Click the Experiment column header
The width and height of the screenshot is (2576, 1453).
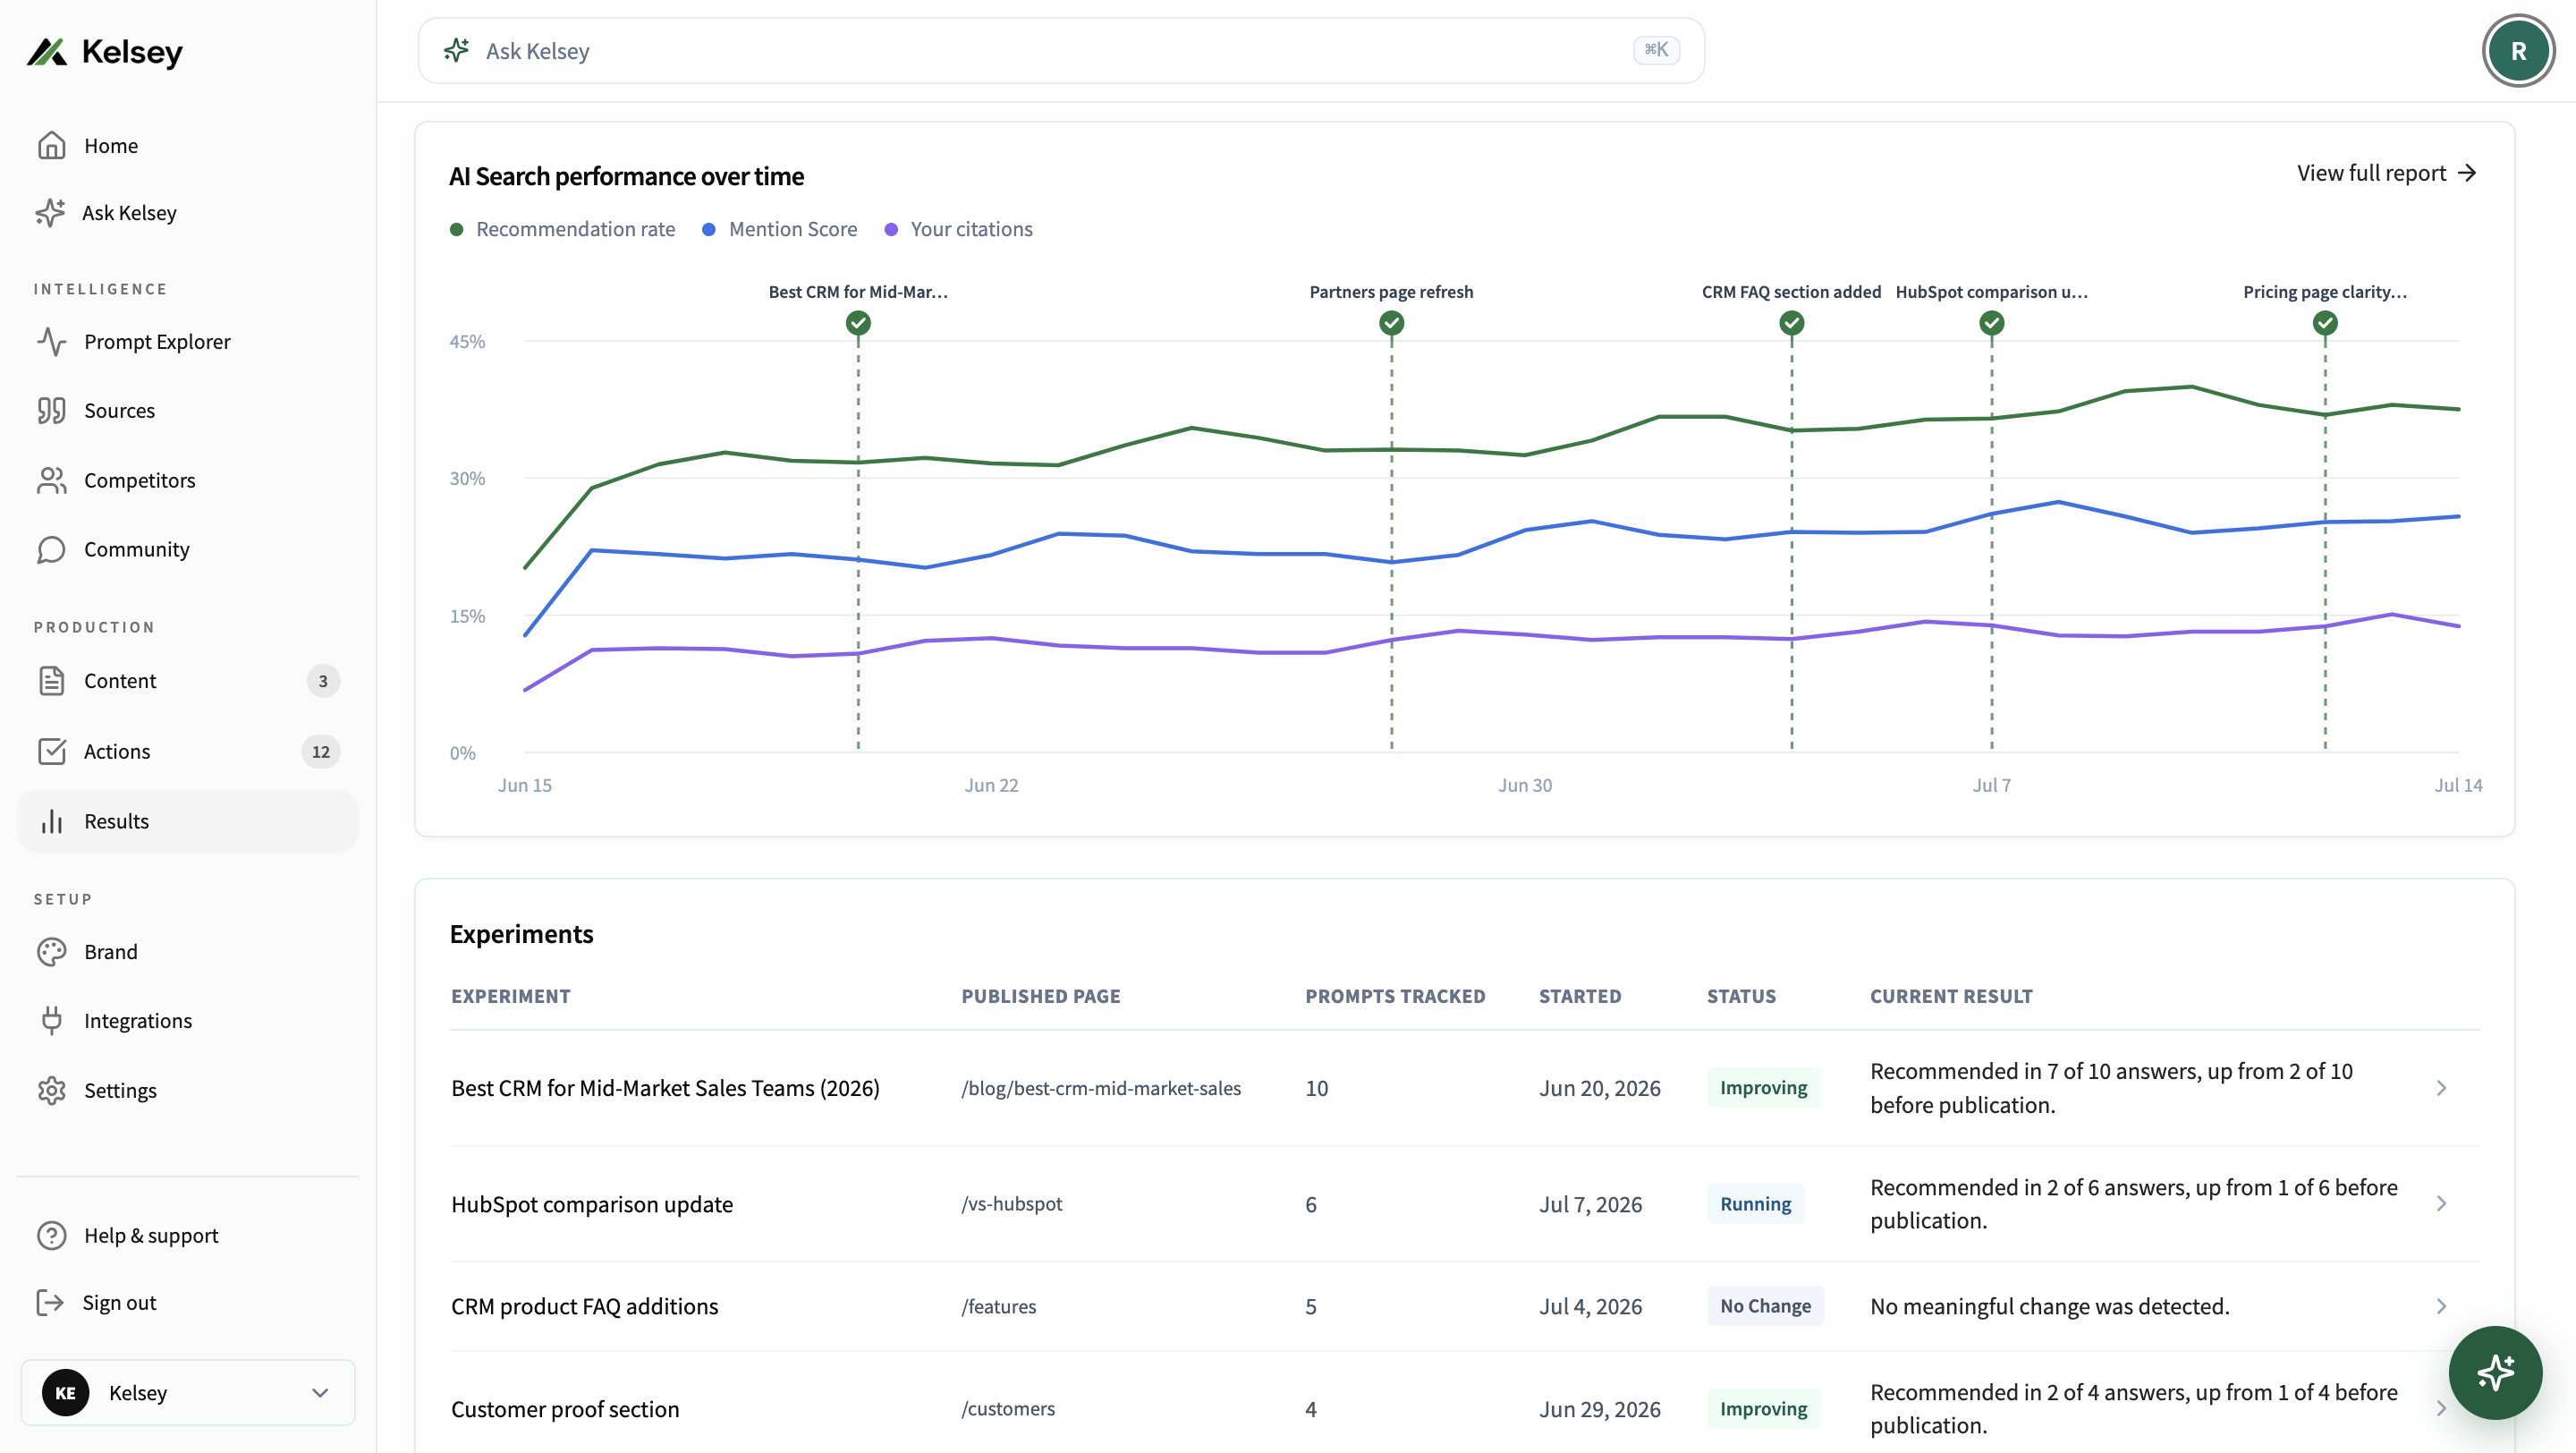click(x=510, y=997)
